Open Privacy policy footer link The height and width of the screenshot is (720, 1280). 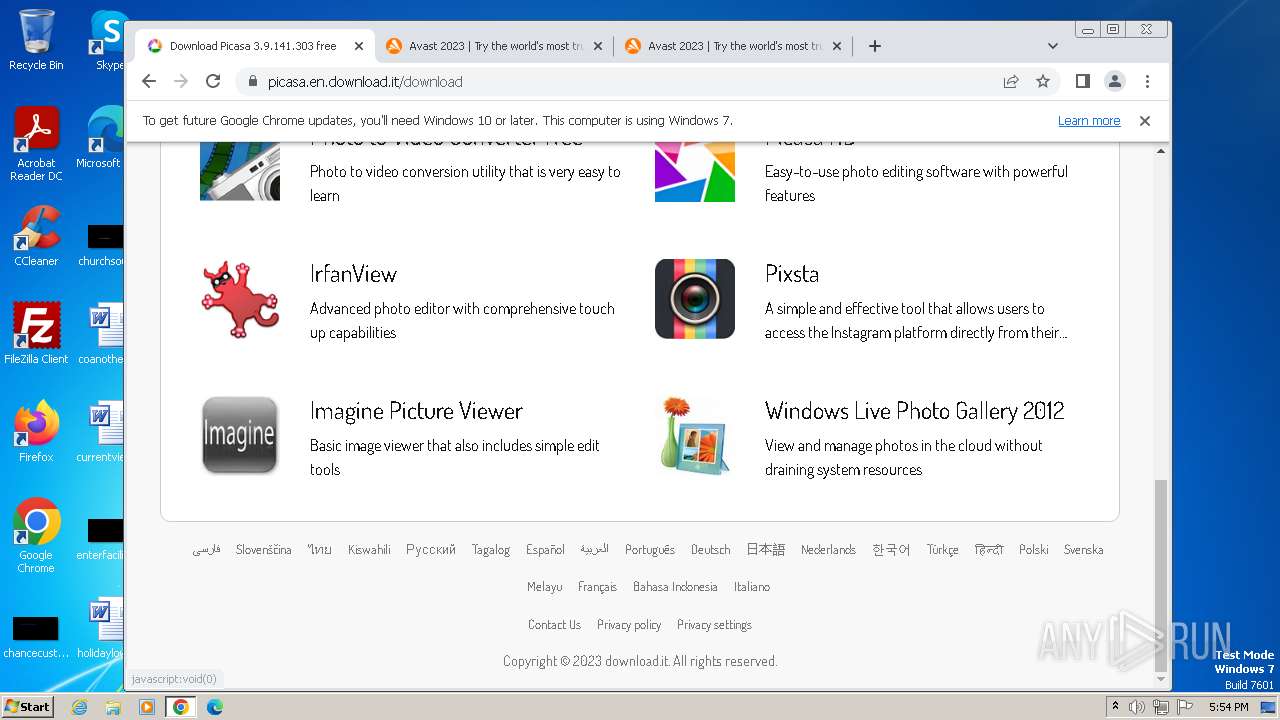point(629,625)
